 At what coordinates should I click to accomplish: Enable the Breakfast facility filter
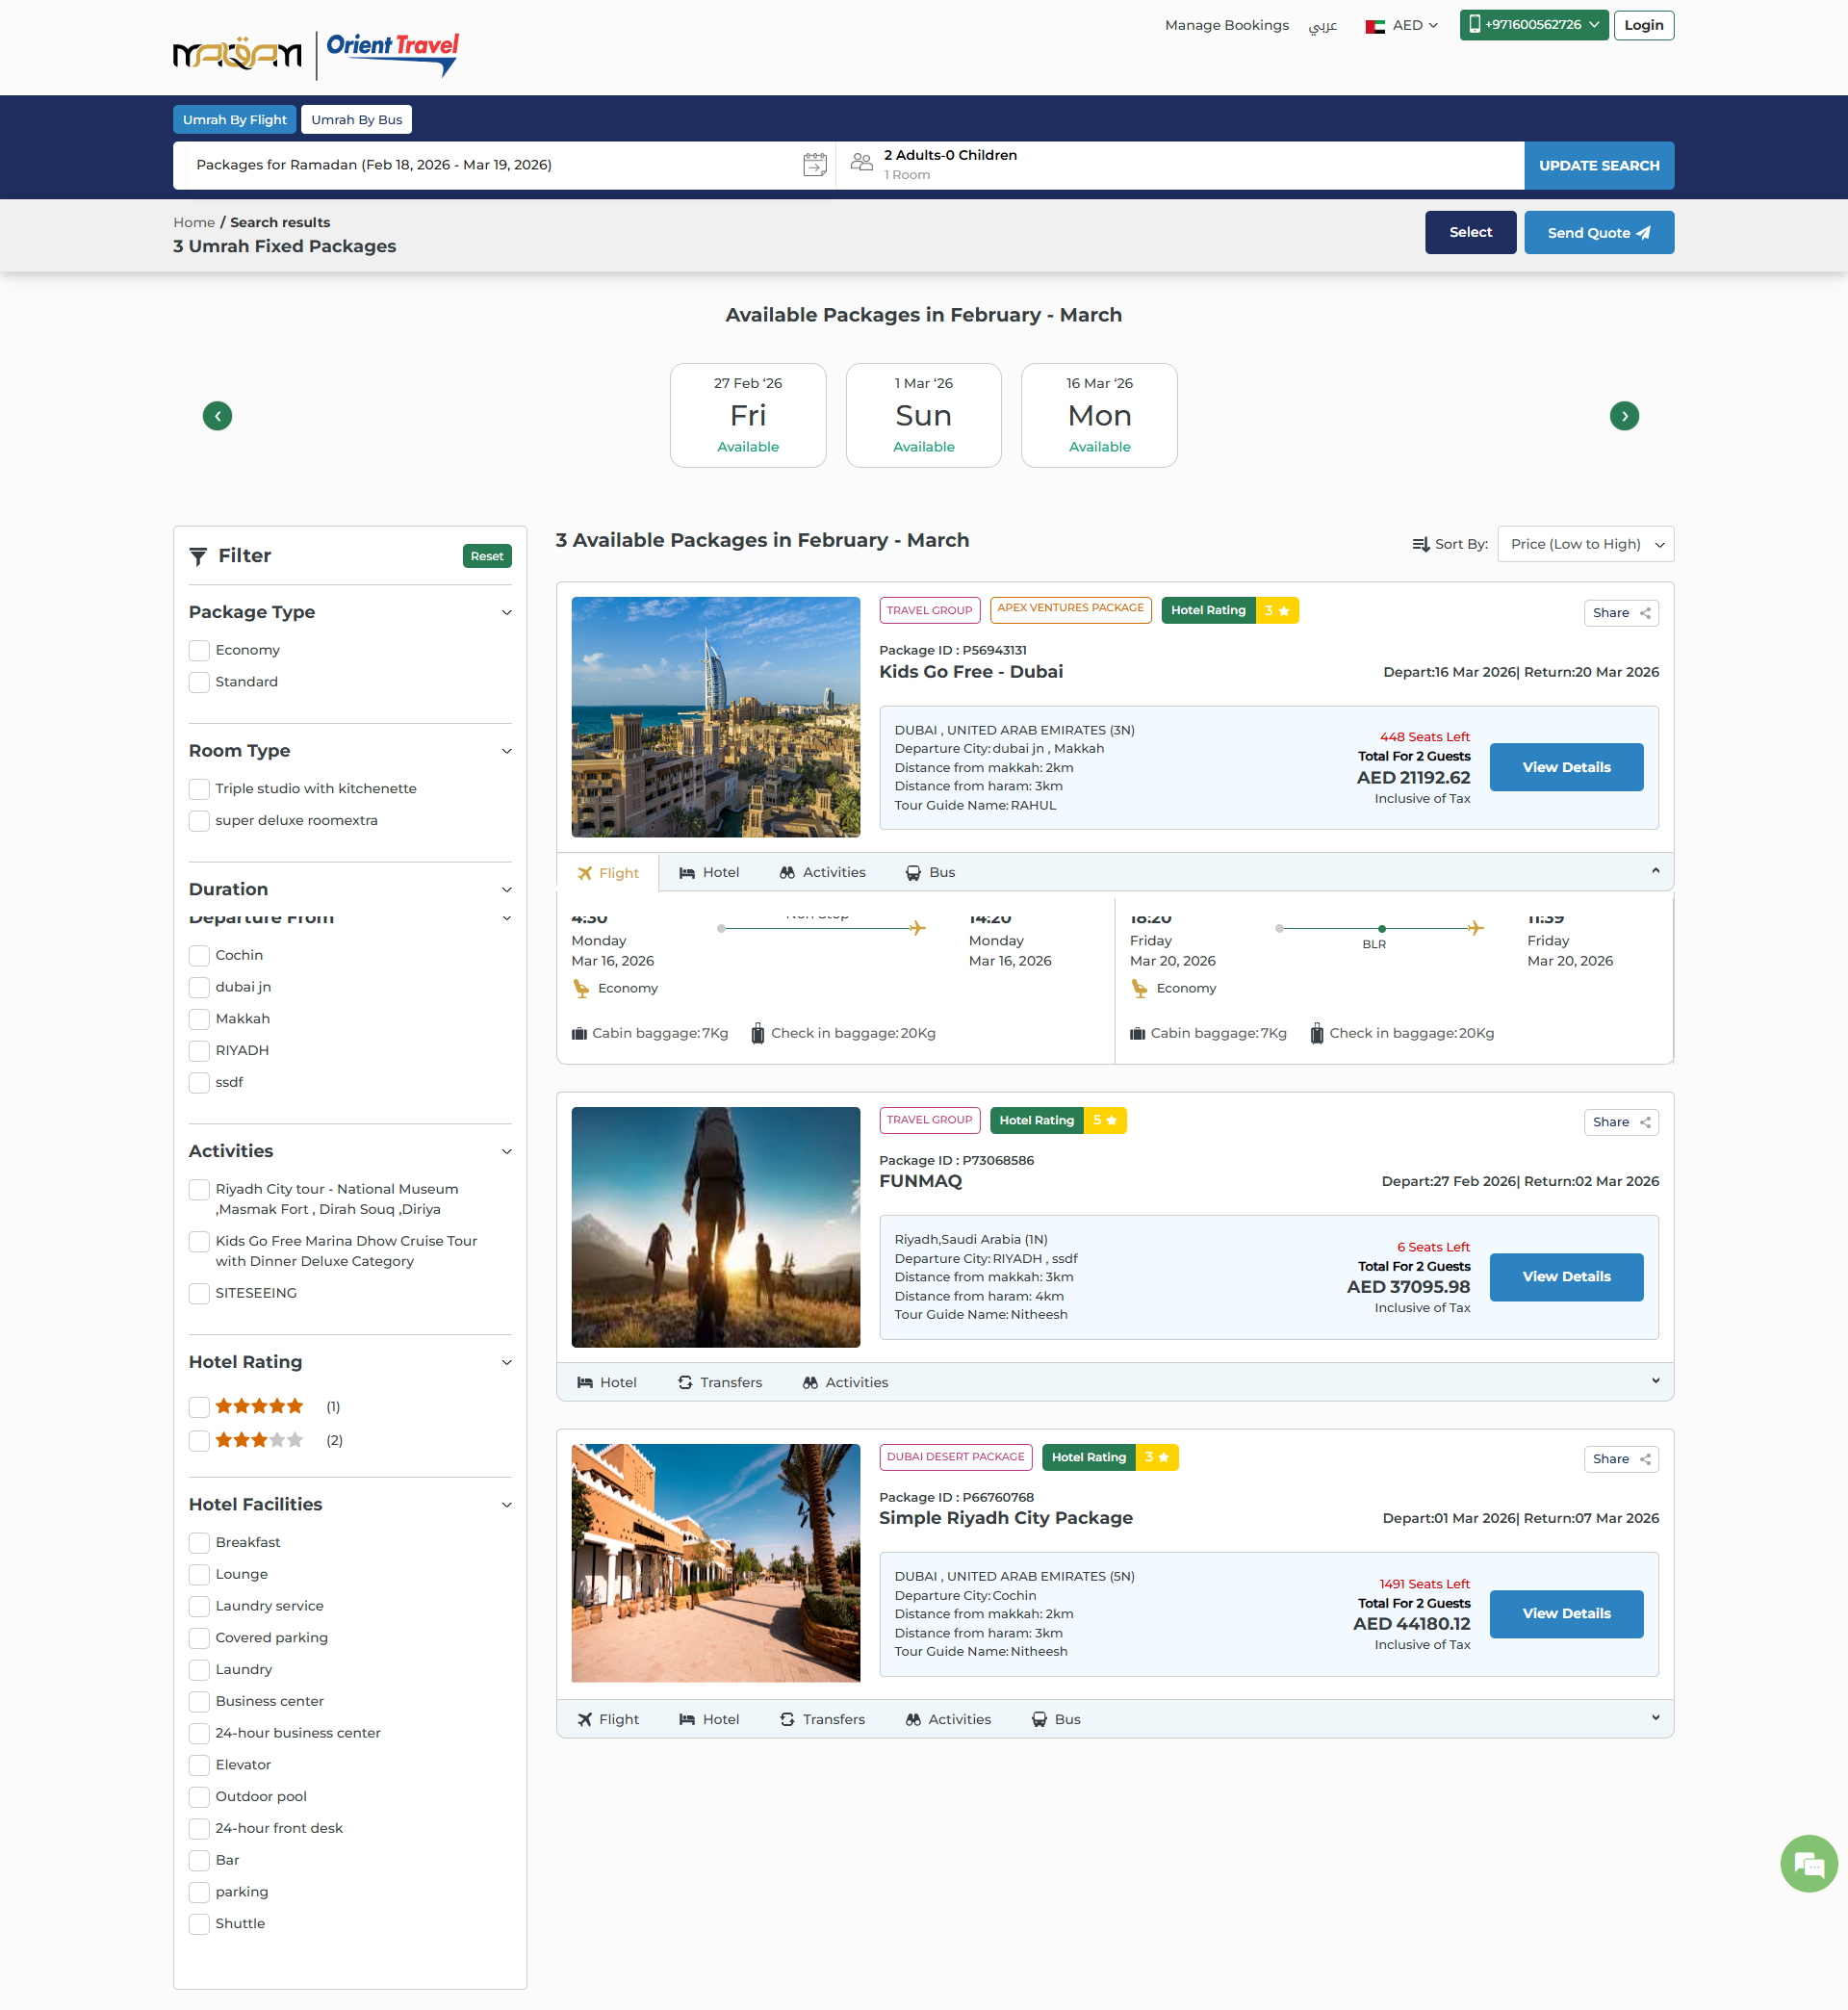click(199, 1543)
